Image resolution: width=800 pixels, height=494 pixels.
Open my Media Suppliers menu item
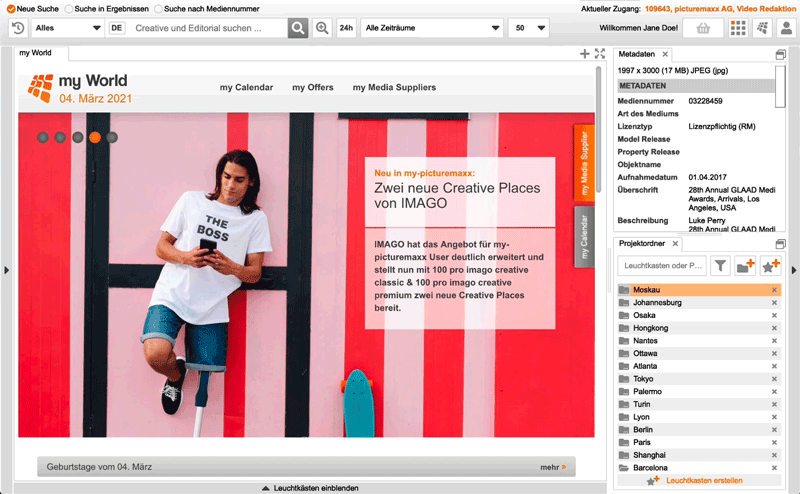[x=394, y=88]
